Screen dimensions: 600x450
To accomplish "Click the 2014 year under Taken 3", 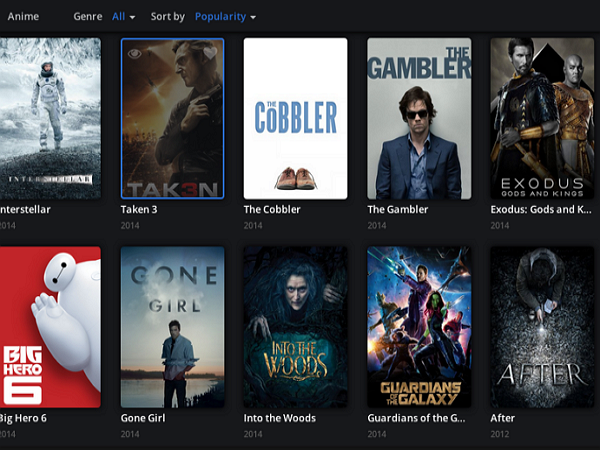I will pos(130,225).
